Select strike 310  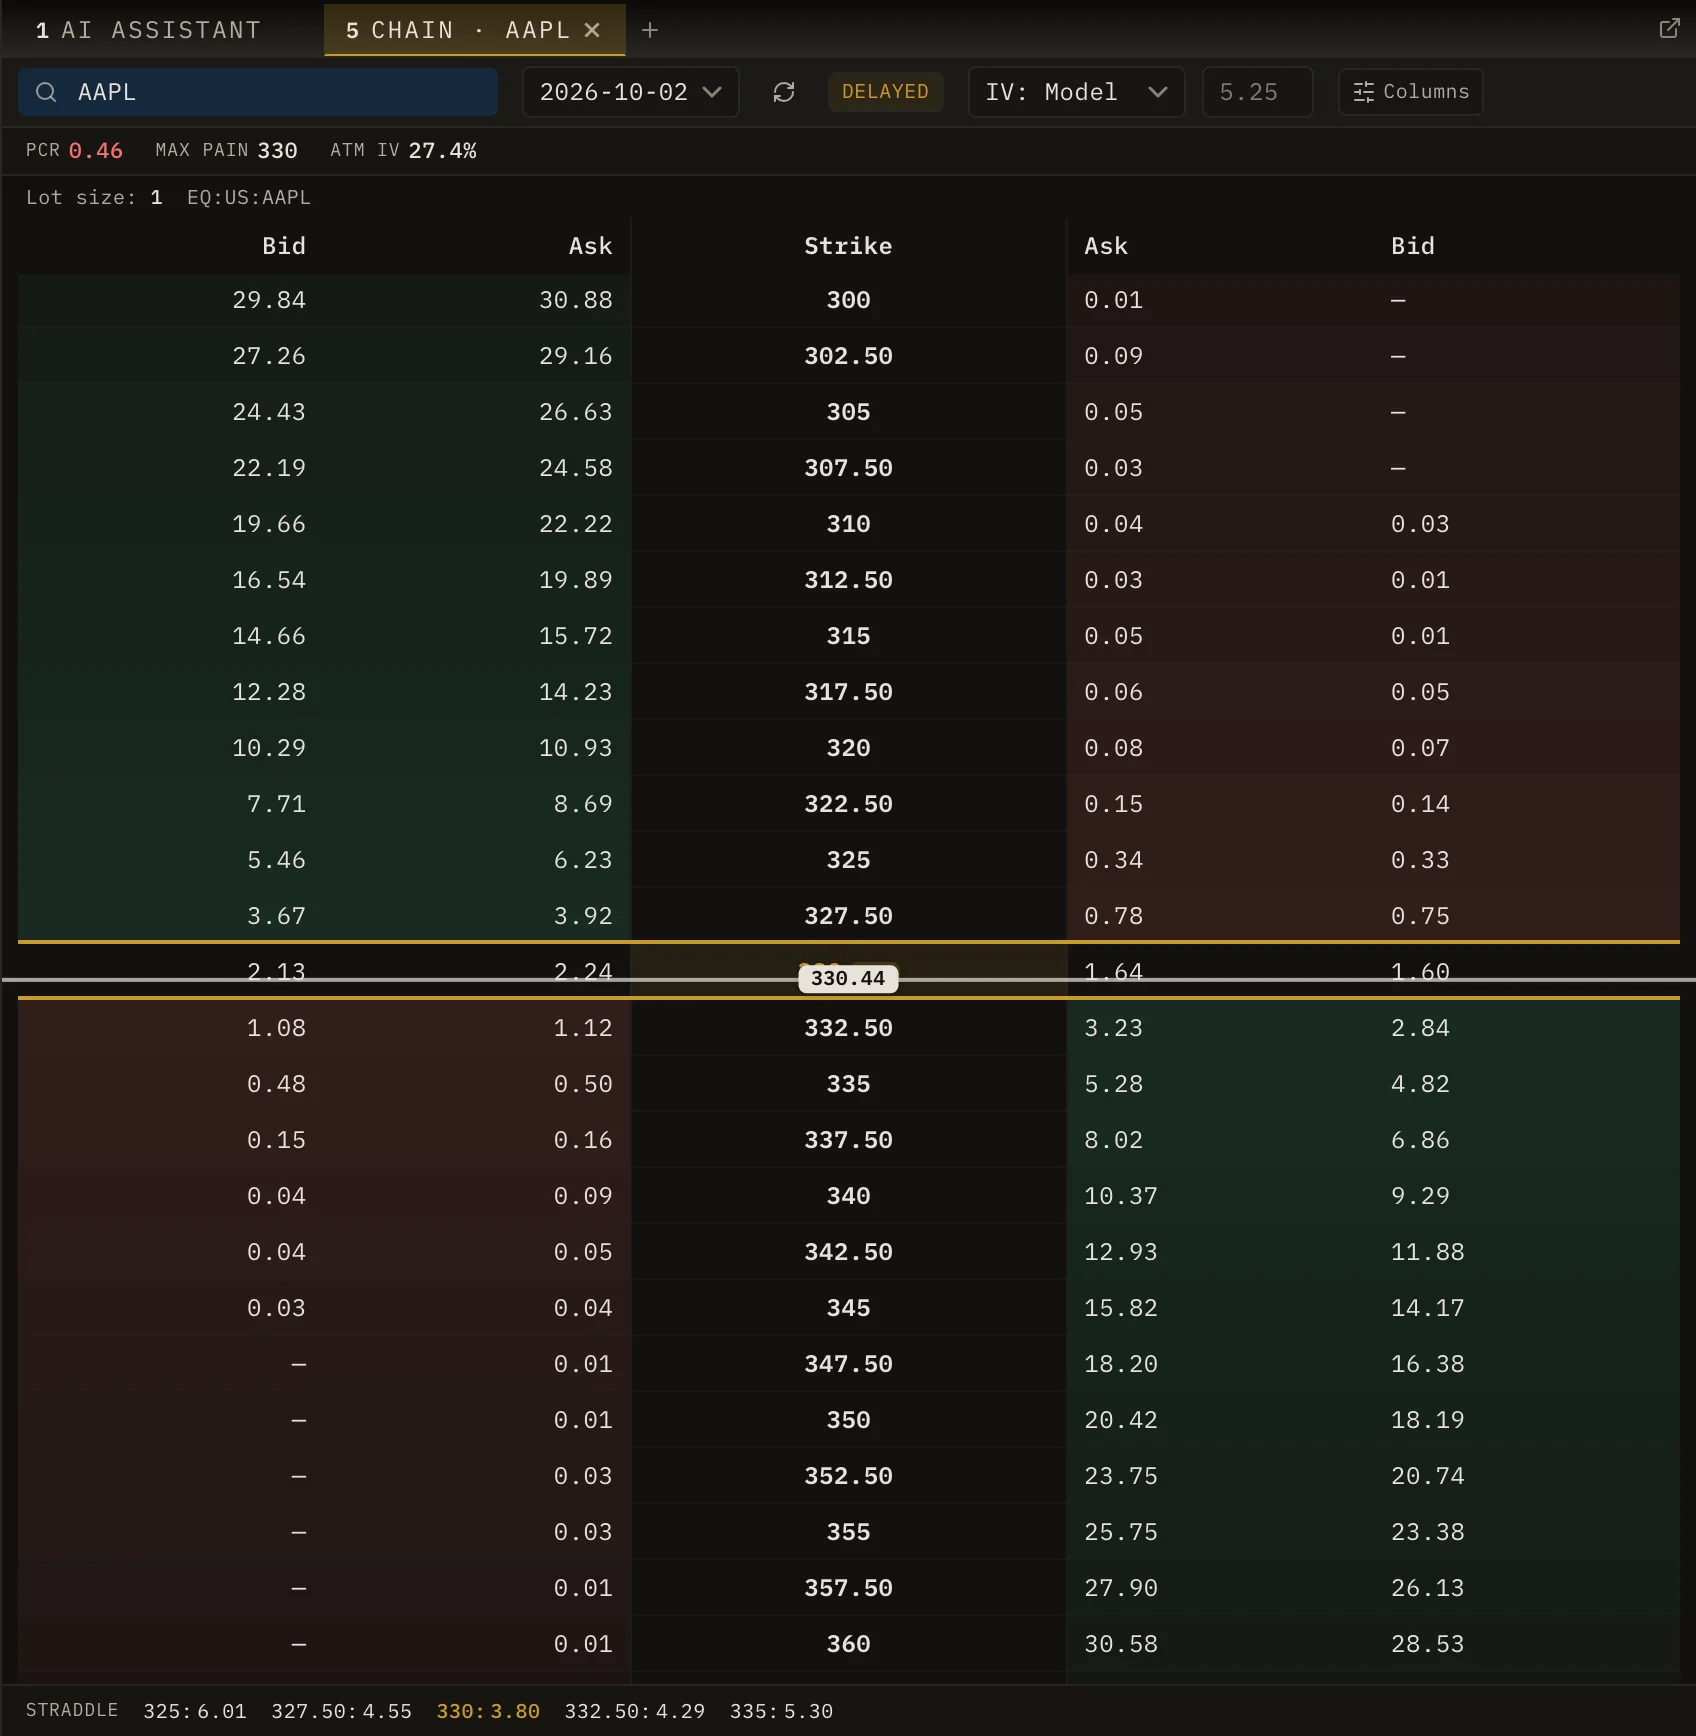pos(848,524)
